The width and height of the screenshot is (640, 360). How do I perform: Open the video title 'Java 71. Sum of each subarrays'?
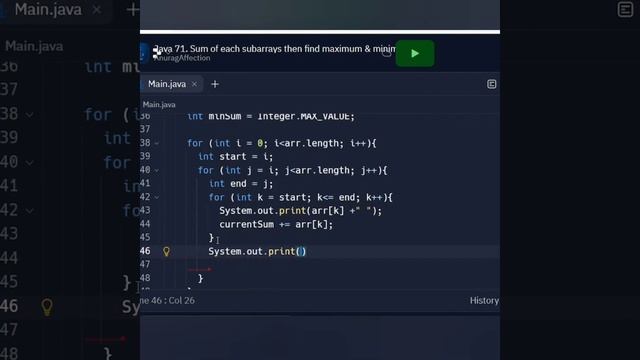274,49
